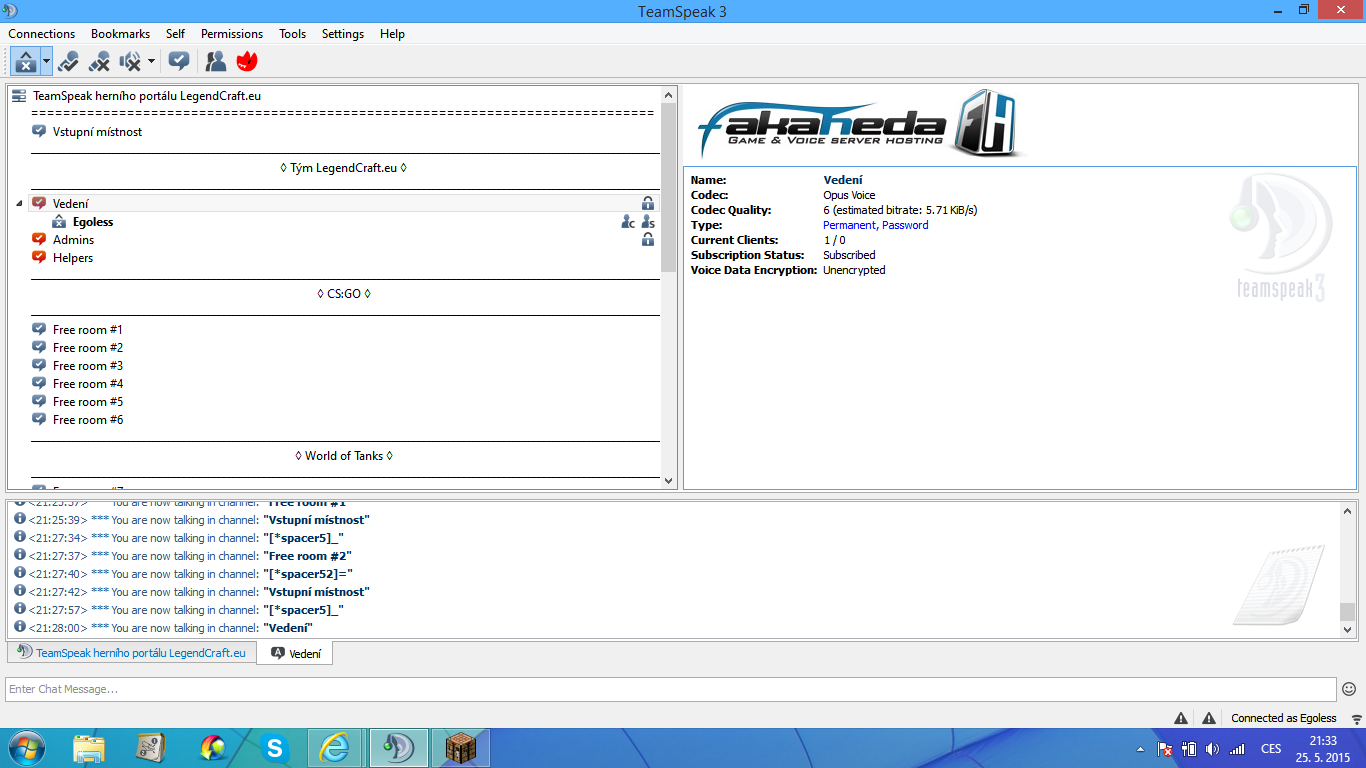
Task: Collapse the Vedení channel tree arrow
Action: (19, 204)
